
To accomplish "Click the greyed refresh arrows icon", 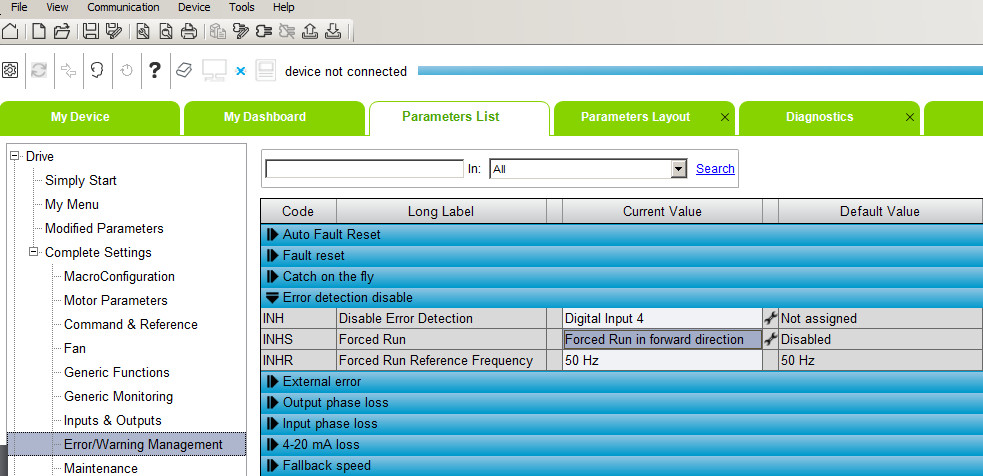I will point(39,70).
